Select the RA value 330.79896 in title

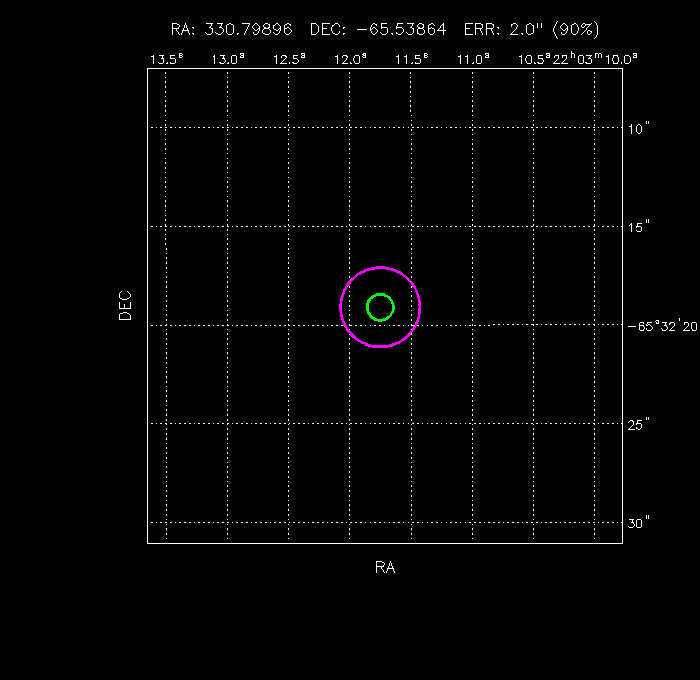tap(249, 30)
